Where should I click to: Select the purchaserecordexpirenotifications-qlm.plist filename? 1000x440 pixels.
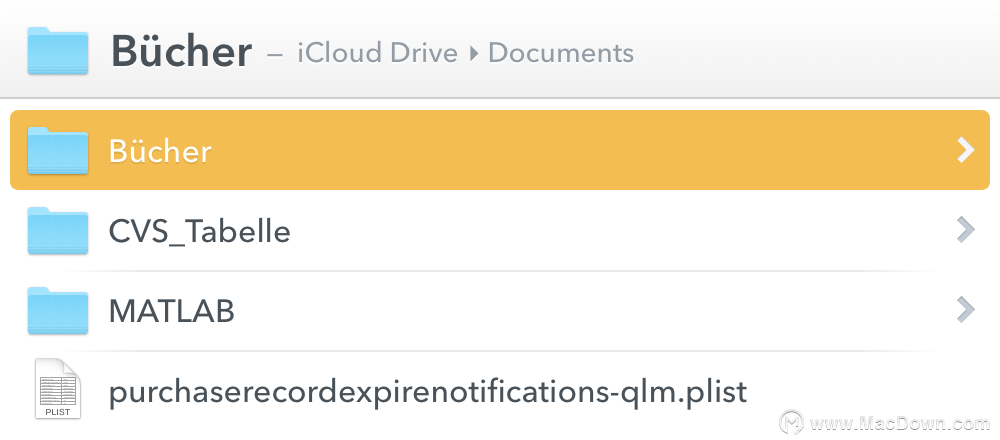[x=428, y=392]
